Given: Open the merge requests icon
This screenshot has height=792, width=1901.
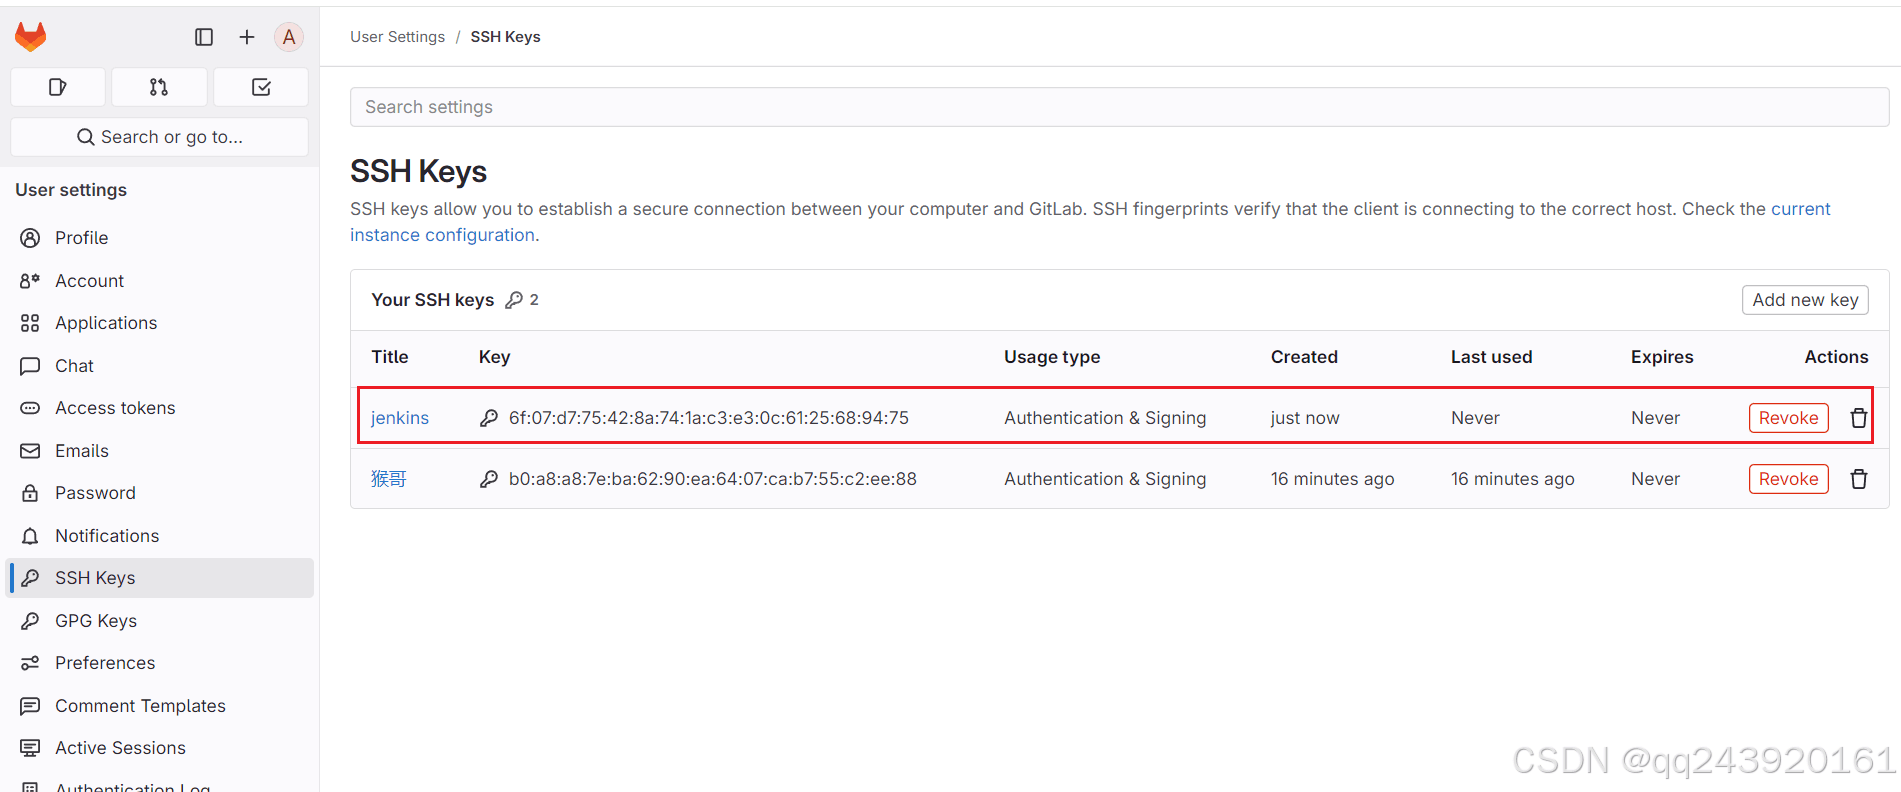Looking at the screenshot, I should 159,87.
